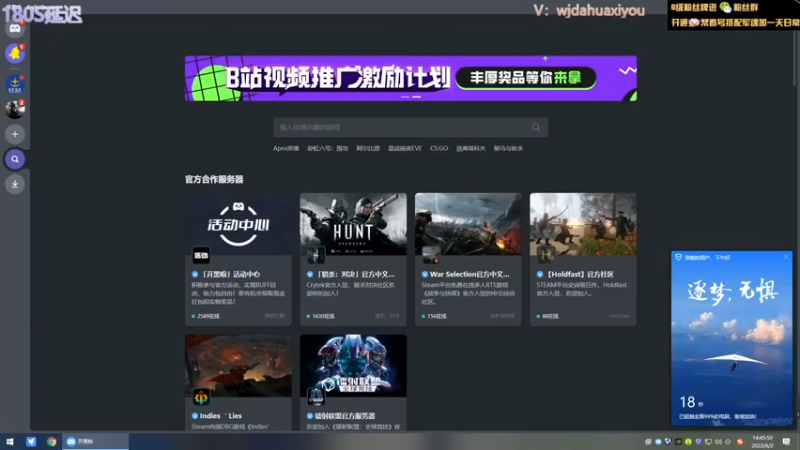
Task: Click the 镭射联盟 server avatar icon
Action: click(316, 397)
